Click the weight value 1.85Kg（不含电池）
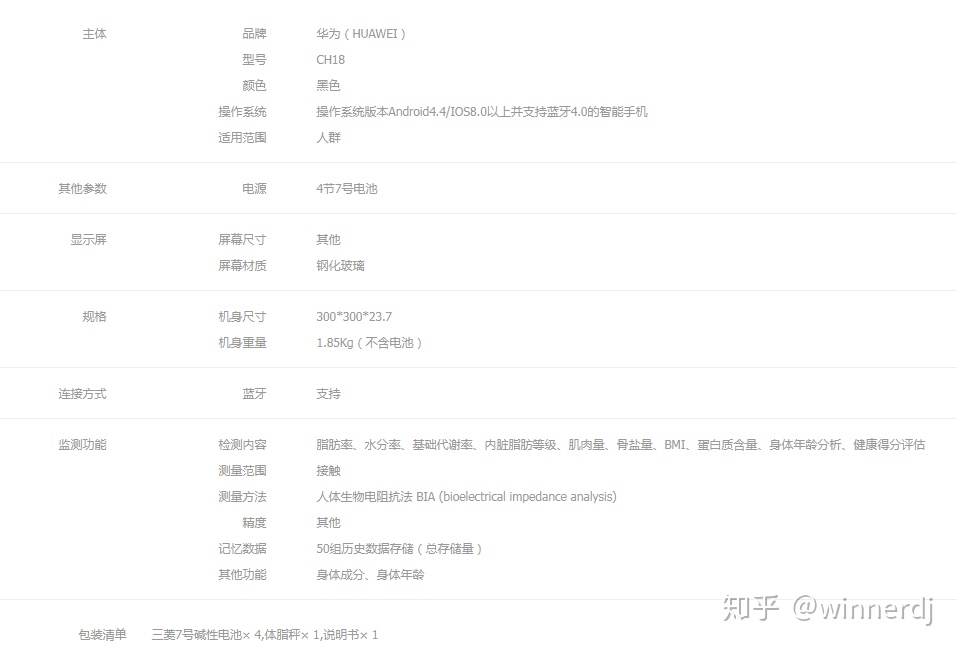The height and width of the screenshot is (652, 957). point(369,343)
